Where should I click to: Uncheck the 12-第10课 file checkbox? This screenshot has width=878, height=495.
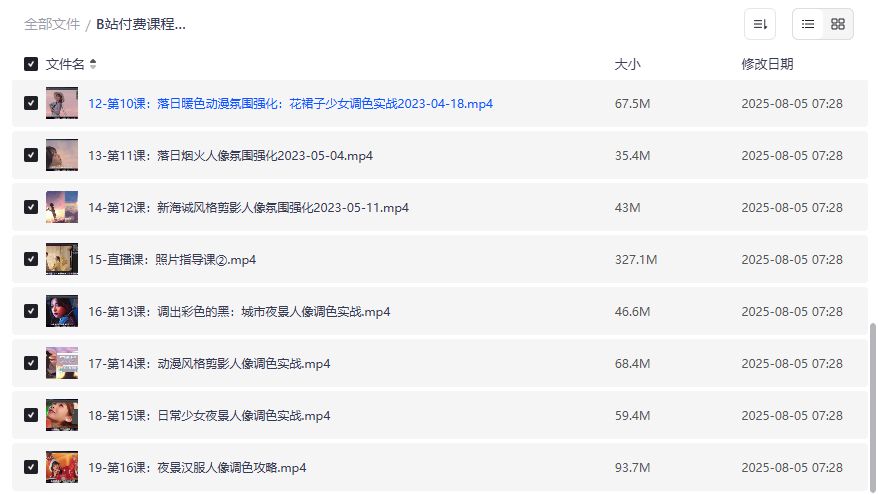tap(31, 103)
